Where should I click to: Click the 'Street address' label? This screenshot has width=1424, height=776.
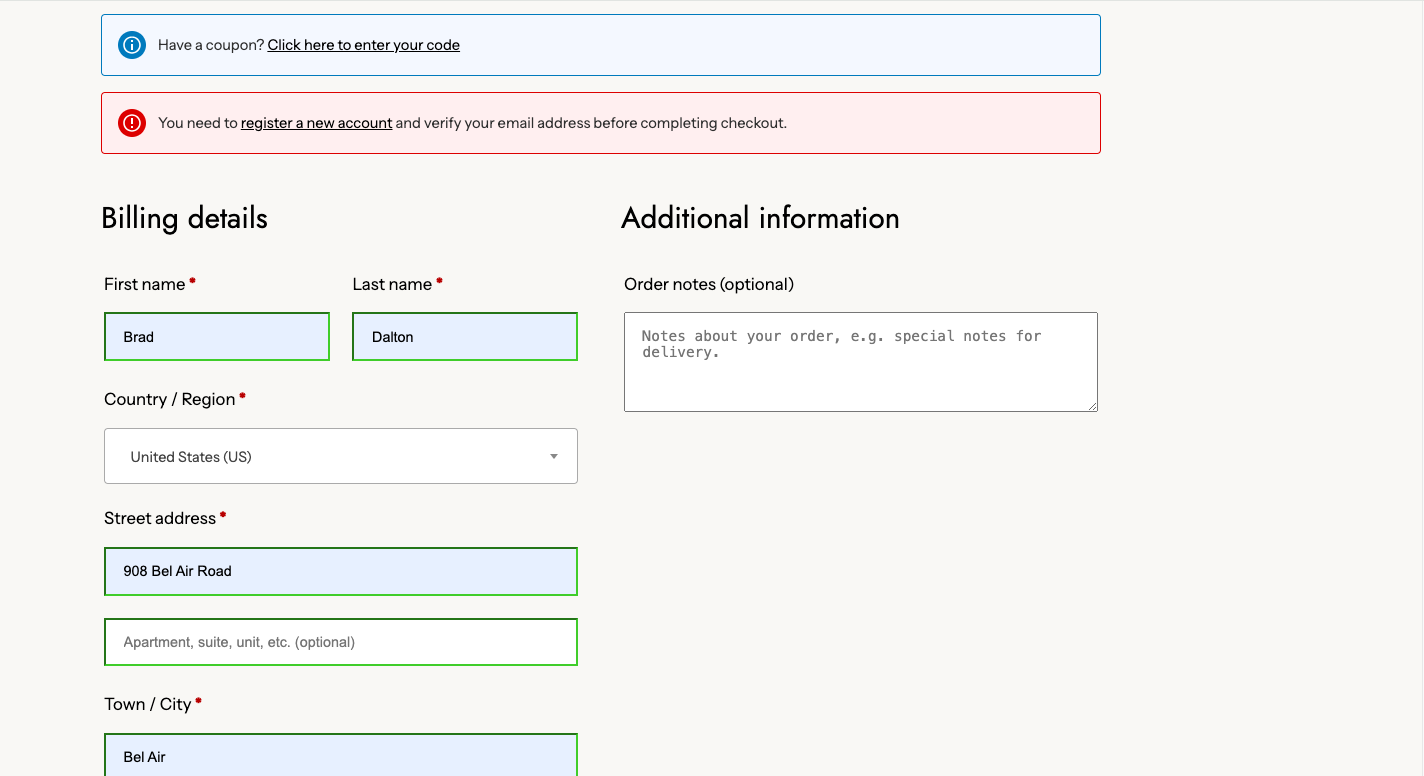pyautogui.click(x=160, y=519)
